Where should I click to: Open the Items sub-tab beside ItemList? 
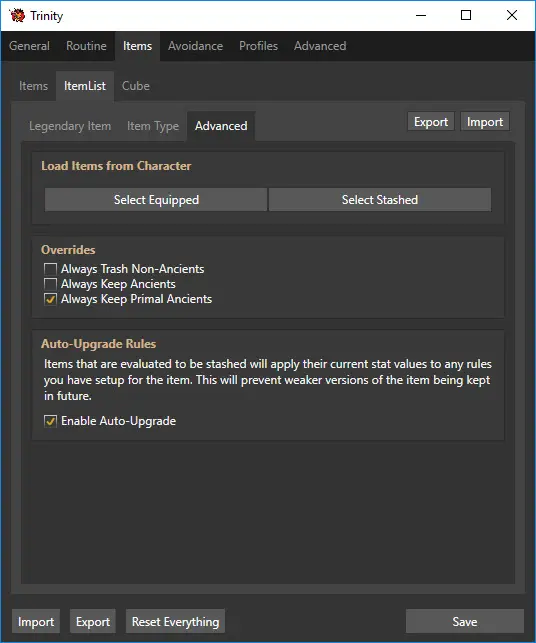(33, 86)
